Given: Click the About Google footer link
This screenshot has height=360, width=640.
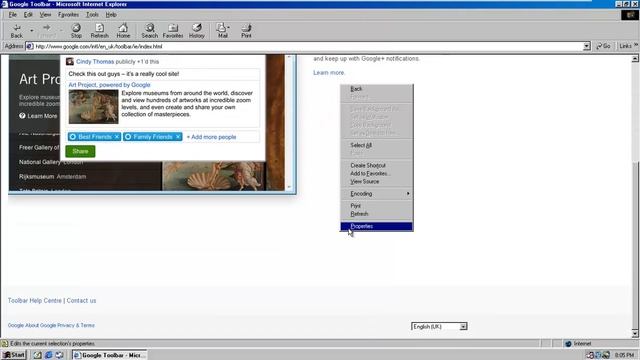Looking at the screenshot, I should (x=41, y=325).
